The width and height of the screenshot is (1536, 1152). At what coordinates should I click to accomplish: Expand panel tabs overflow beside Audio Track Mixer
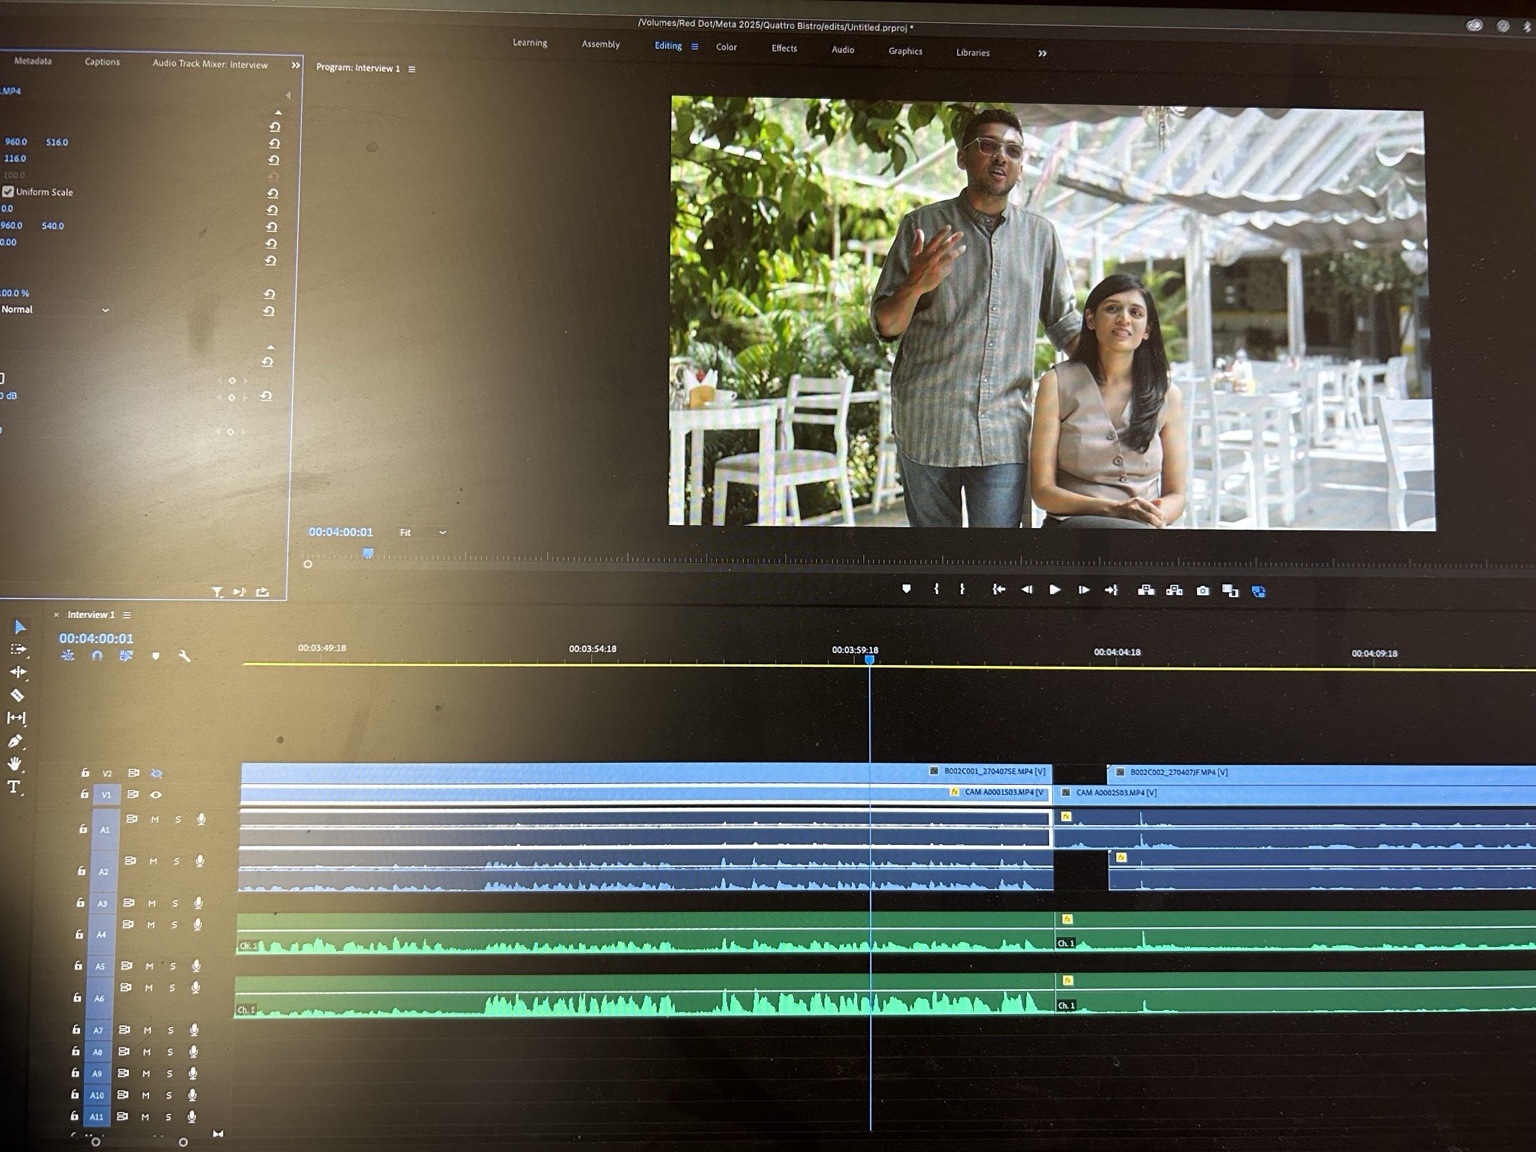(x=295, y=65)
